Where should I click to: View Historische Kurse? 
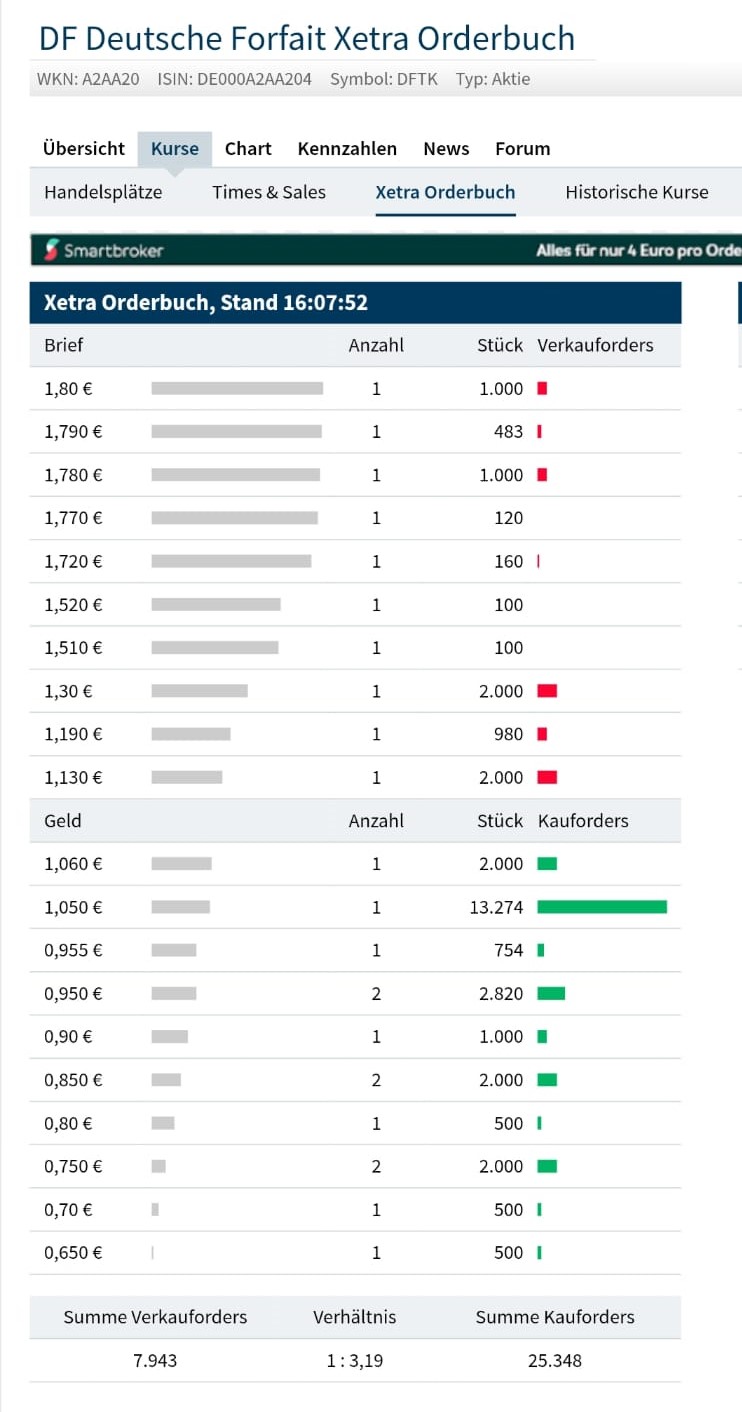[x=636, y=192]
